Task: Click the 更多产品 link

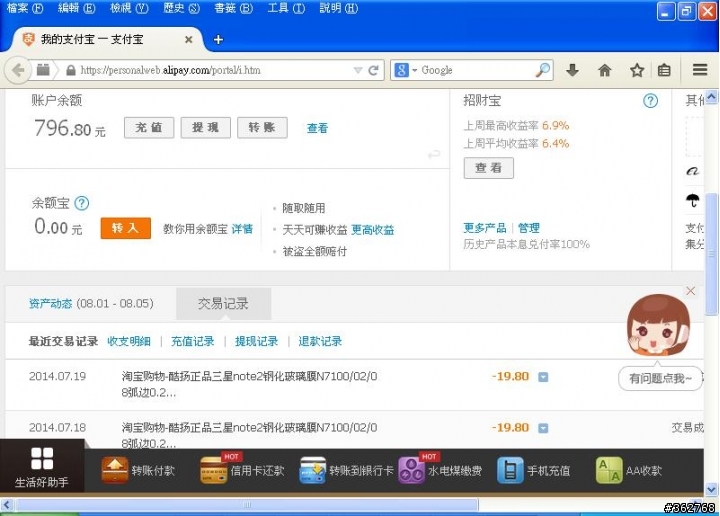Action: click(484, 228)
